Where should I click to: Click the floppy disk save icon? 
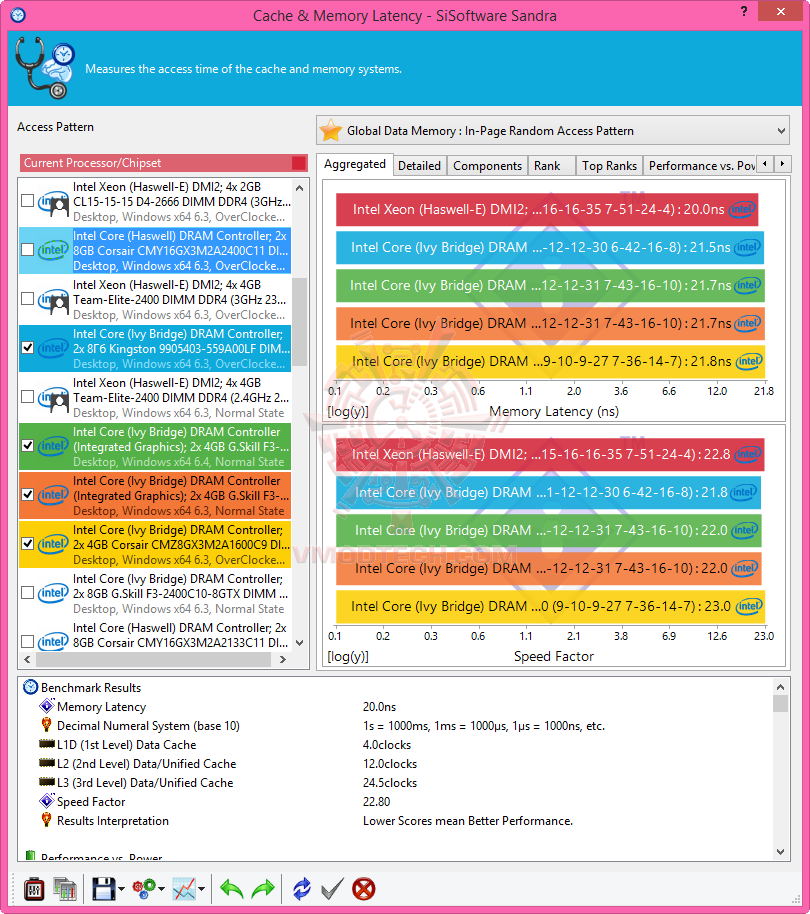tap(104, 889)
